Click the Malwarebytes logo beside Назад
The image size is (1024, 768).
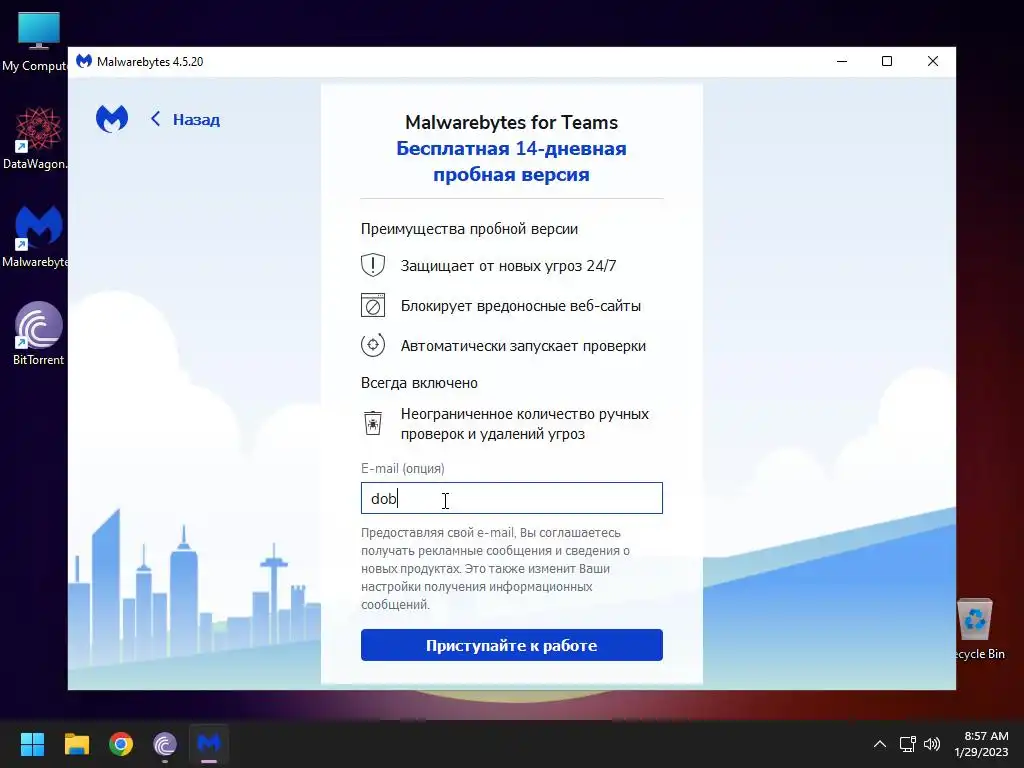click(x=112, y=119)
